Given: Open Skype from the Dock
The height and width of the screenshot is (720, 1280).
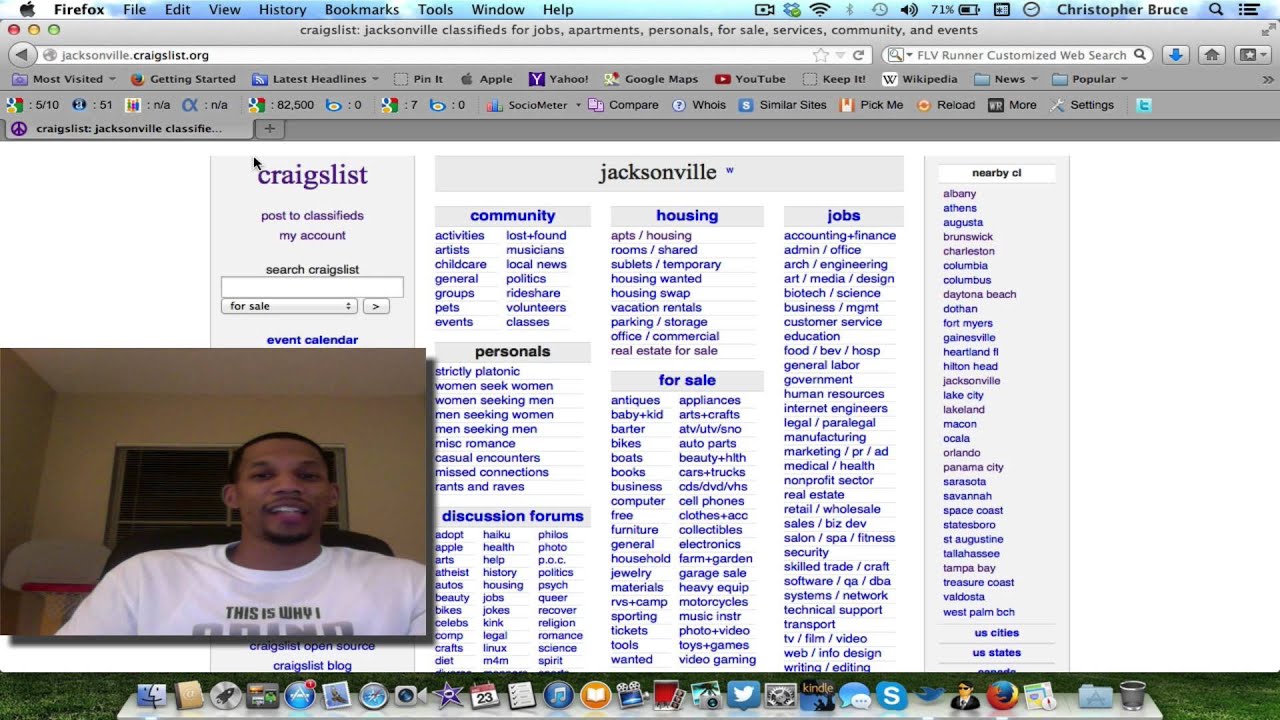Looking at the screenshot, I should [891, 695].
